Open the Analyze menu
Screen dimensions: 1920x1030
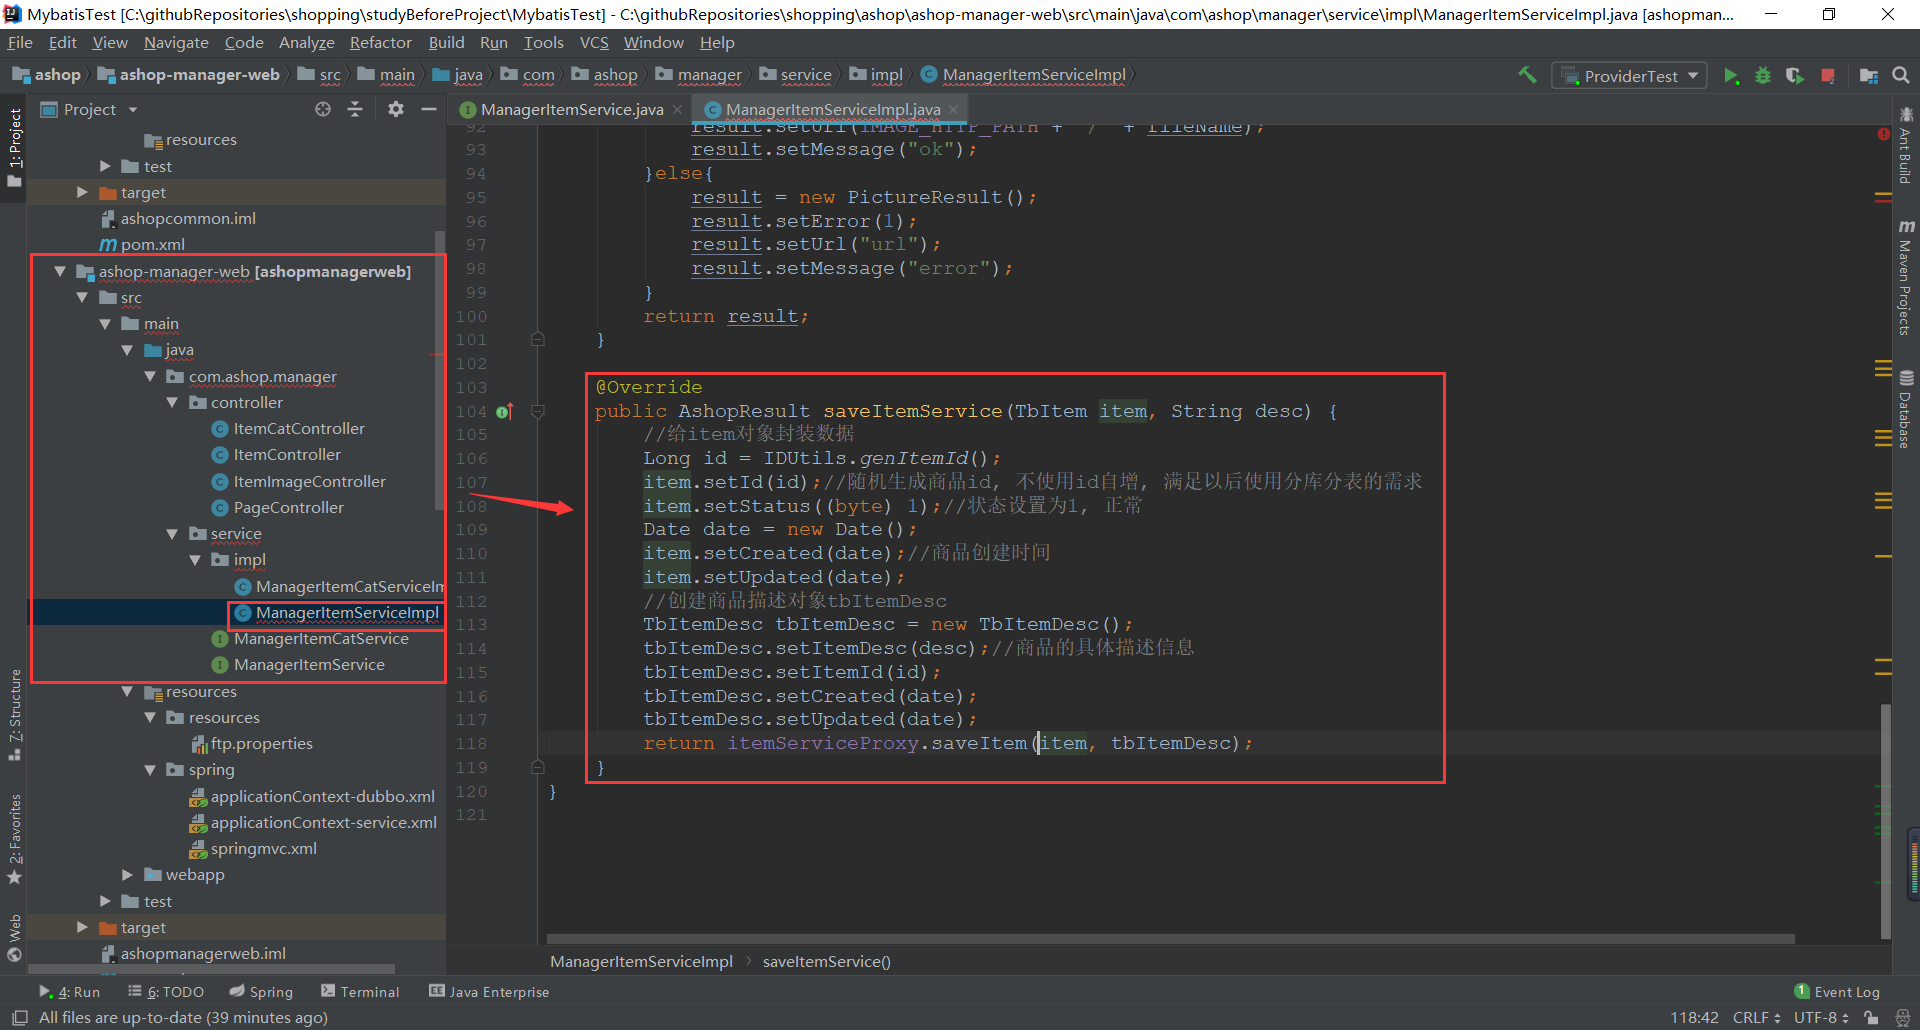point(306,43)
